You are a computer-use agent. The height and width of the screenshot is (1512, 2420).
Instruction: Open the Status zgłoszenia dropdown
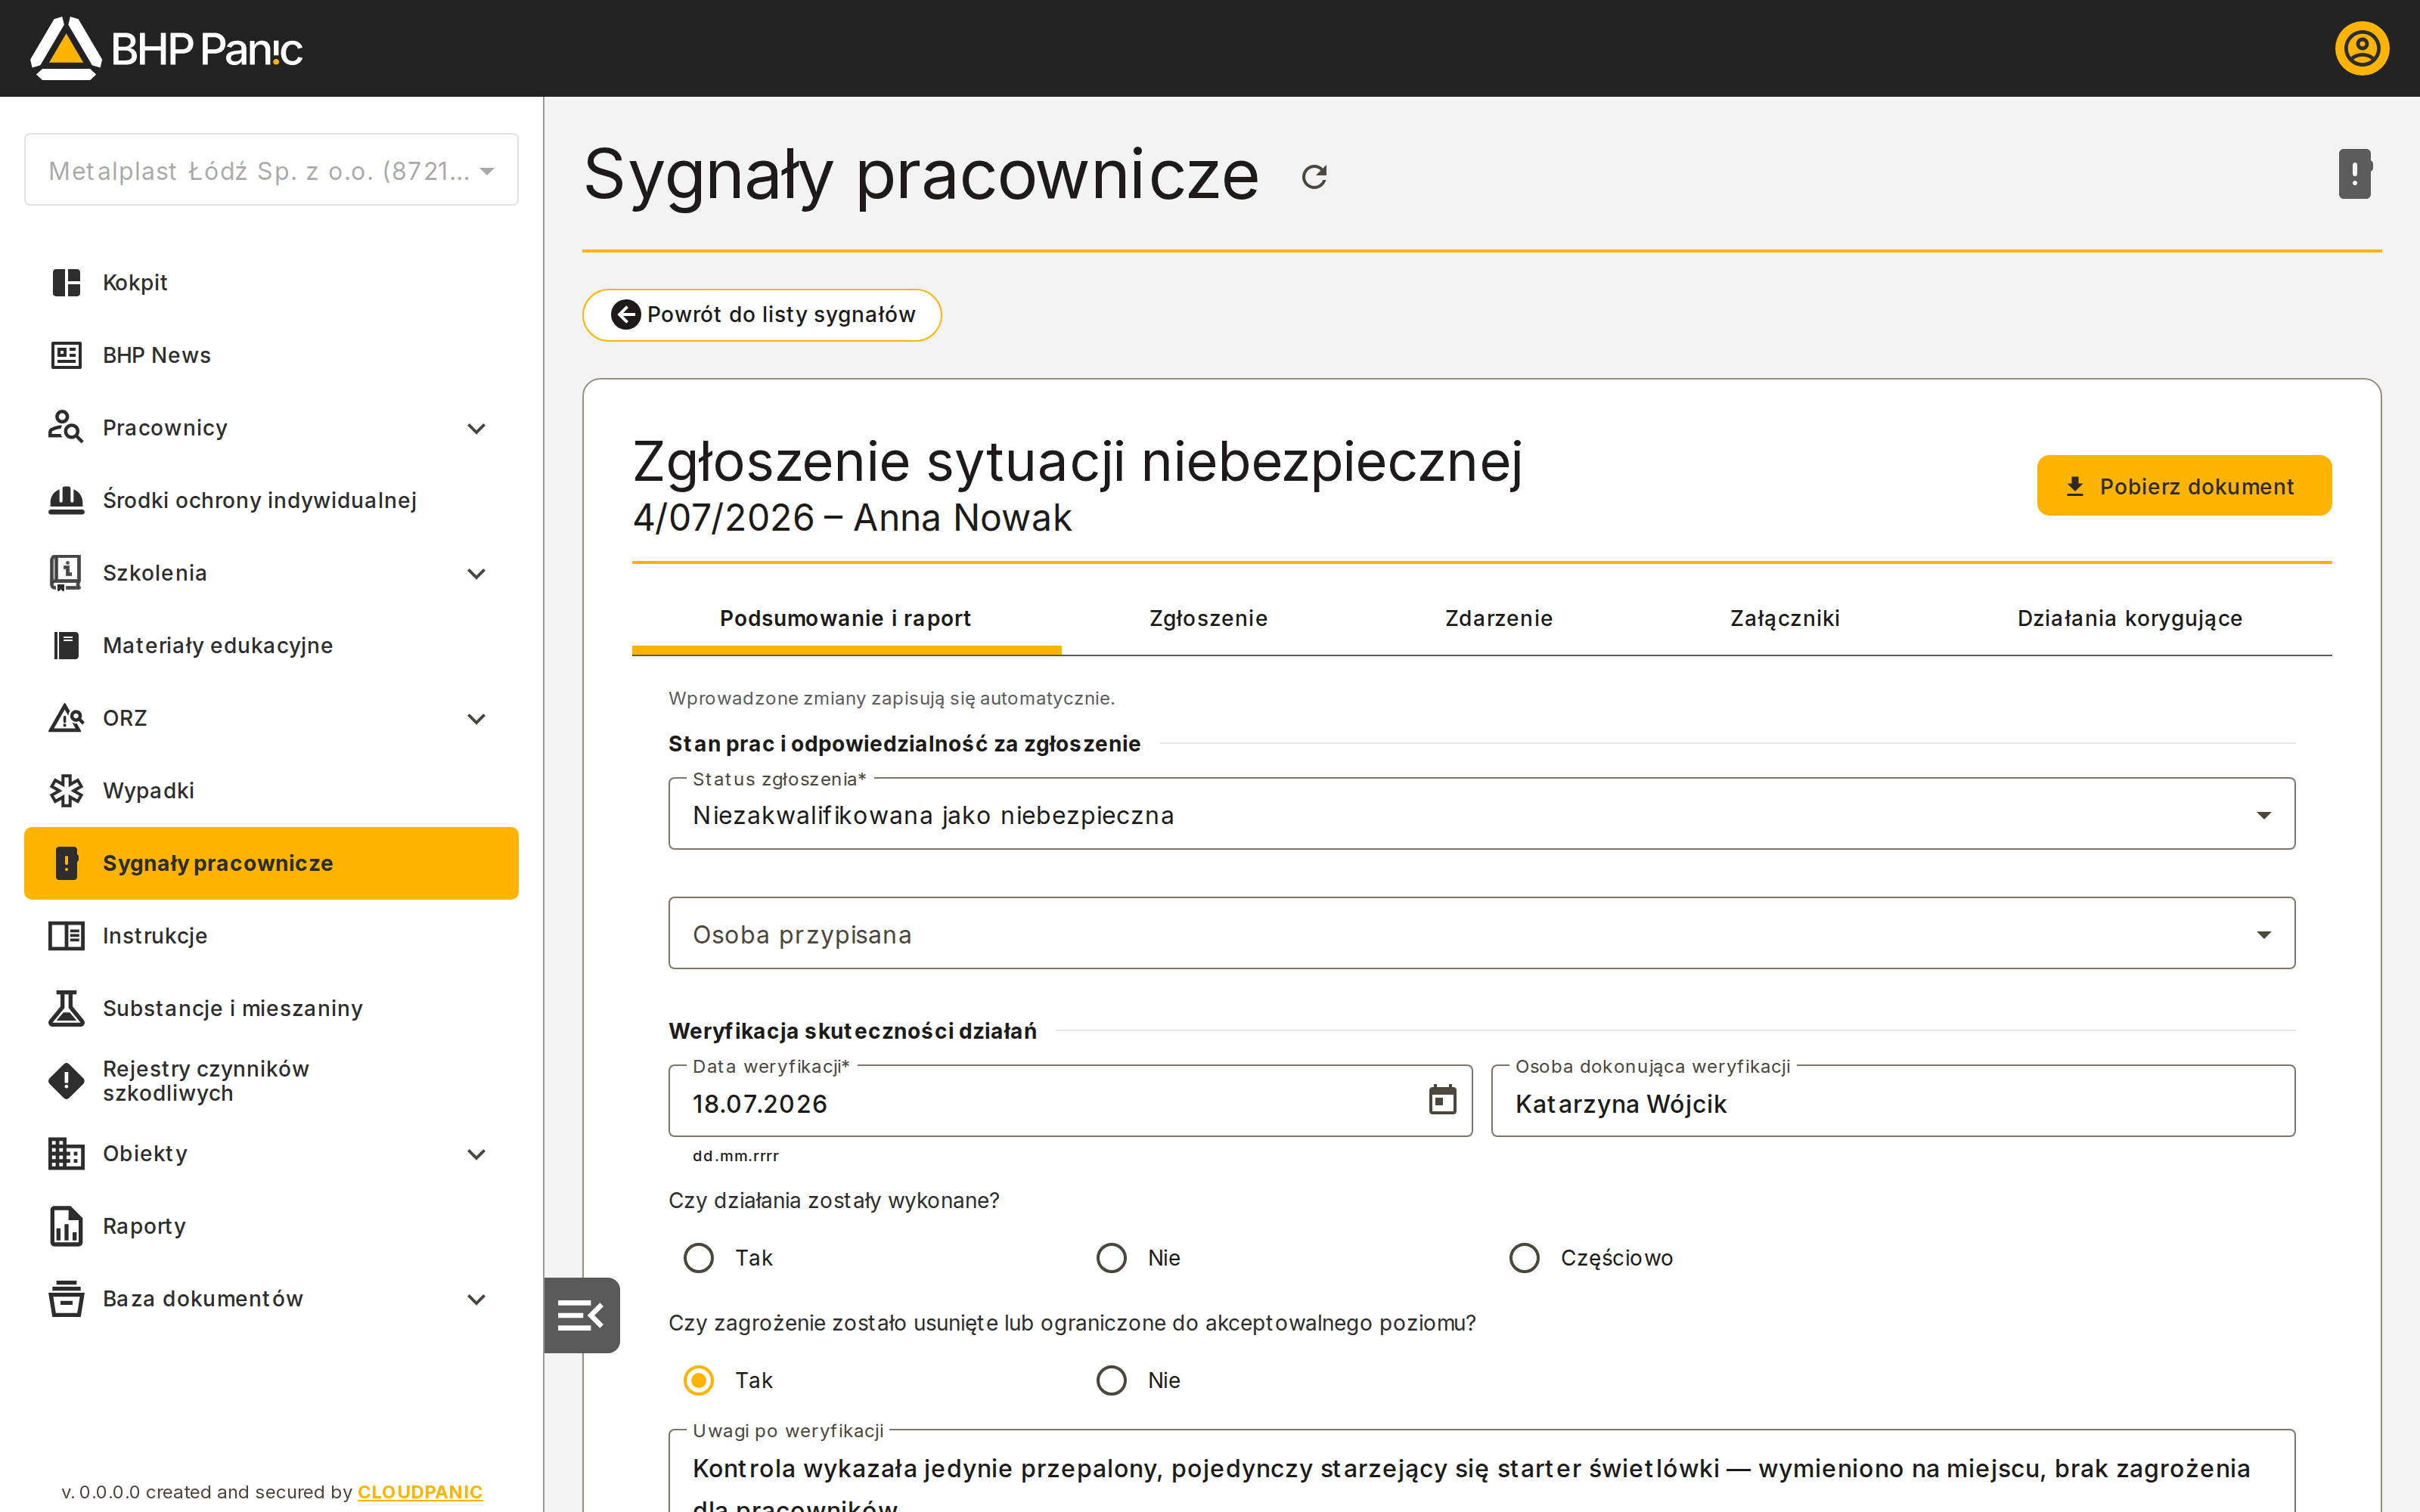click(x=1481, y=815)
